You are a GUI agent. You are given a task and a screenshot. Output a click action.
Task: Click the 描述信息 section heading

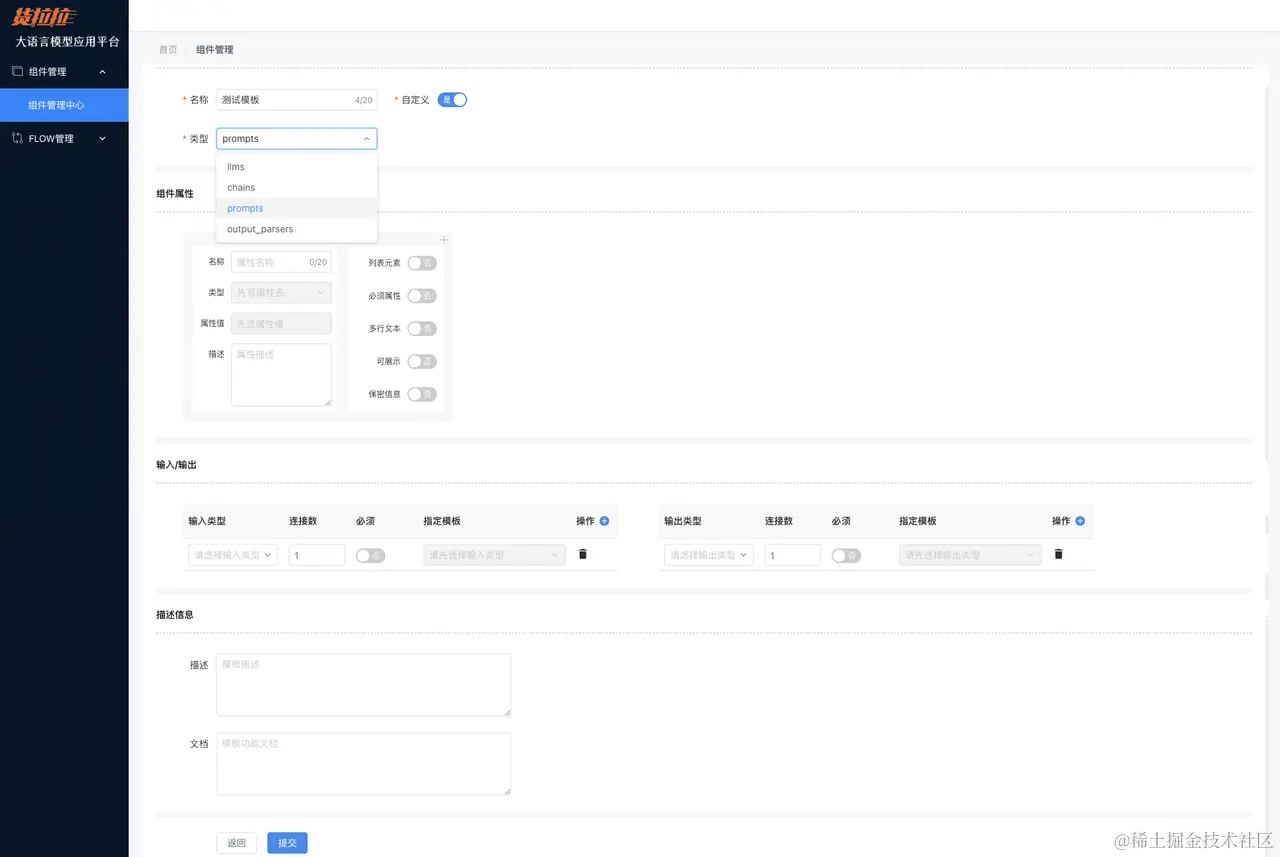[x=175, y=614]
